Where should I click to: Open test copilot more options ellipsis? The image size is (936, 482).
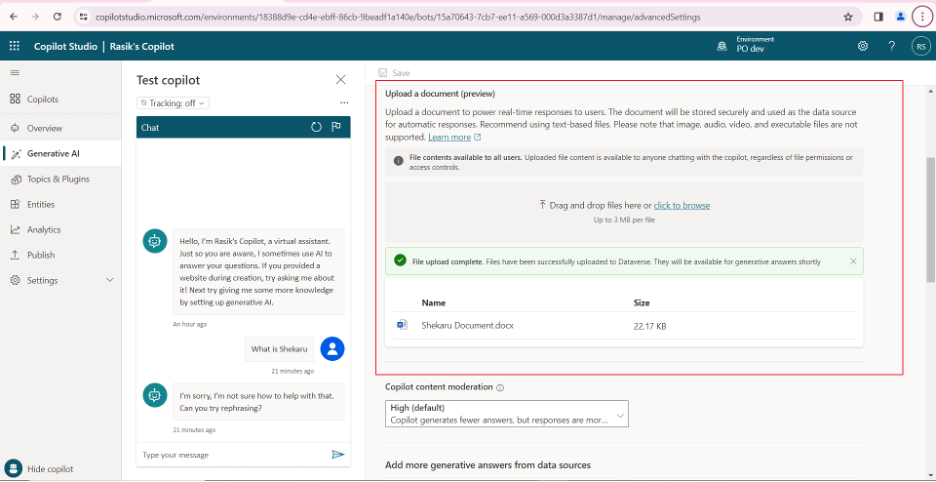click(x=344, y=103)
